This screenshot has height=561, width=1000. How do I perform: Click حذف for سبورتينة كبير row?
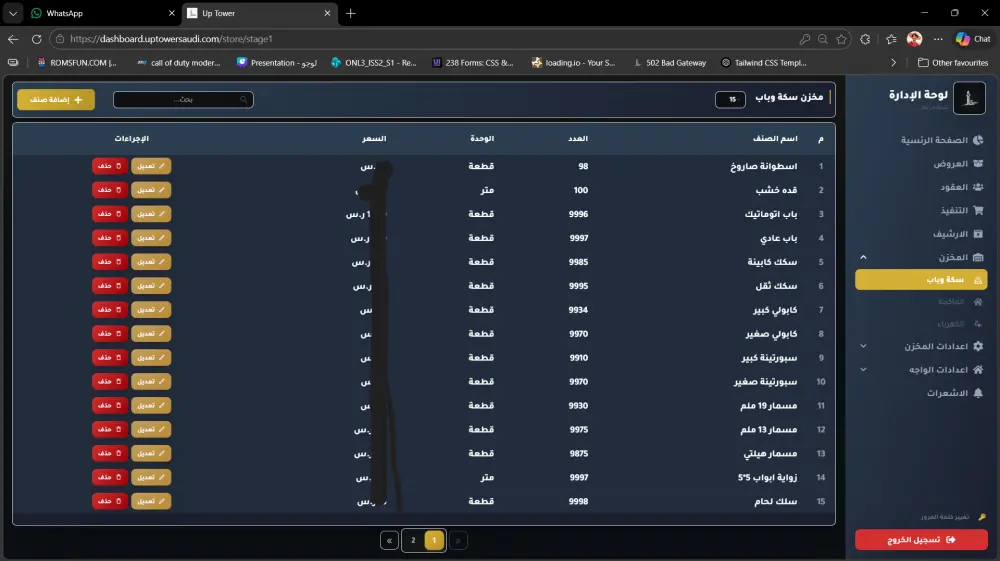coord(110,357)
